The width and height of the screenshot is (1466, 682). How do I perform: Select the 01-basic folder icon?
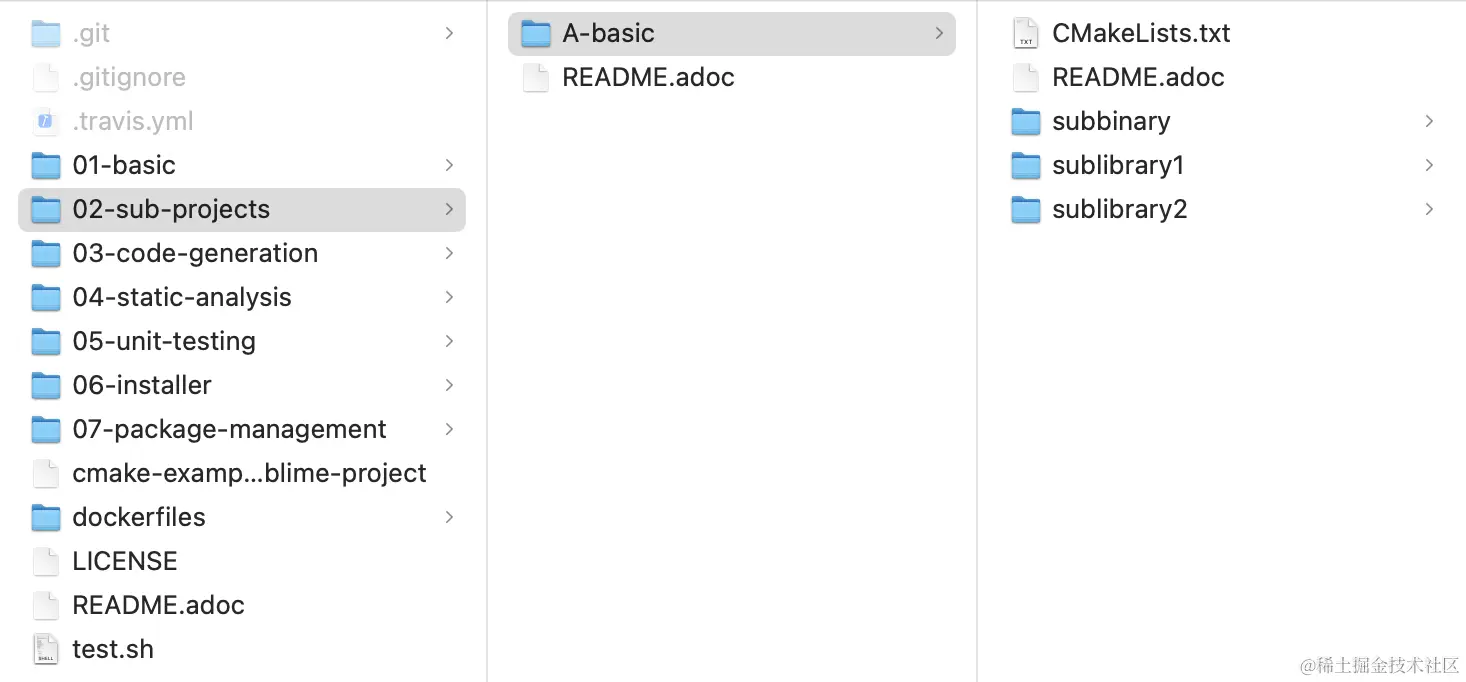[x=46, y=165]
